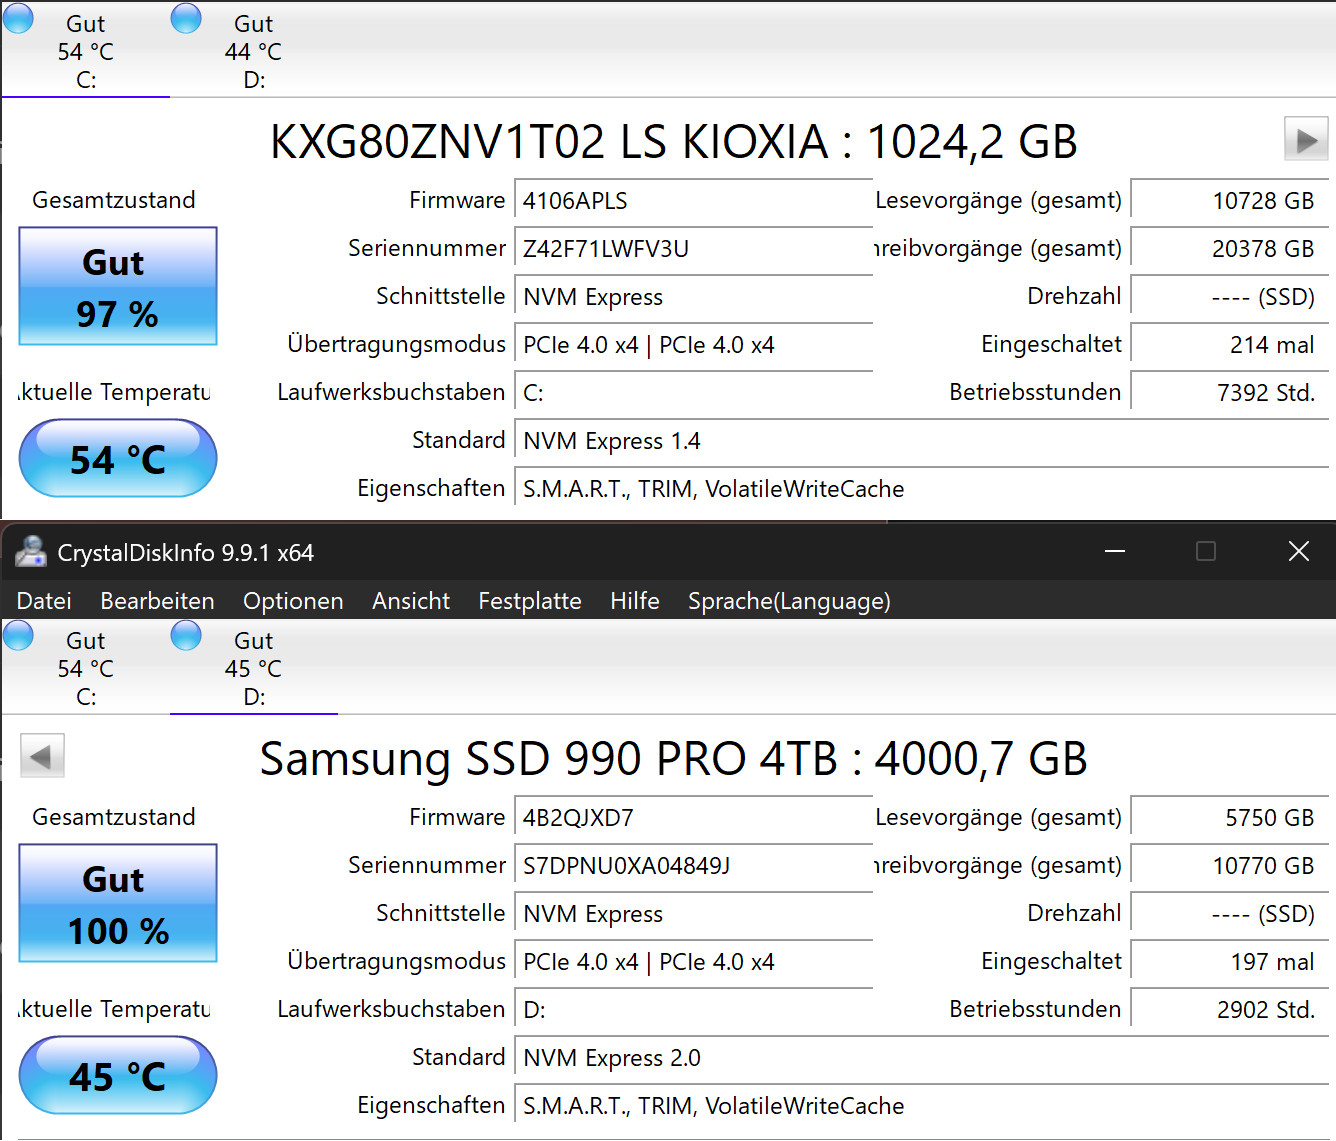Click Schnittstelle value in the KIOXIA window
This screenshot has height=1141, width=1336.
pos(693,296)
